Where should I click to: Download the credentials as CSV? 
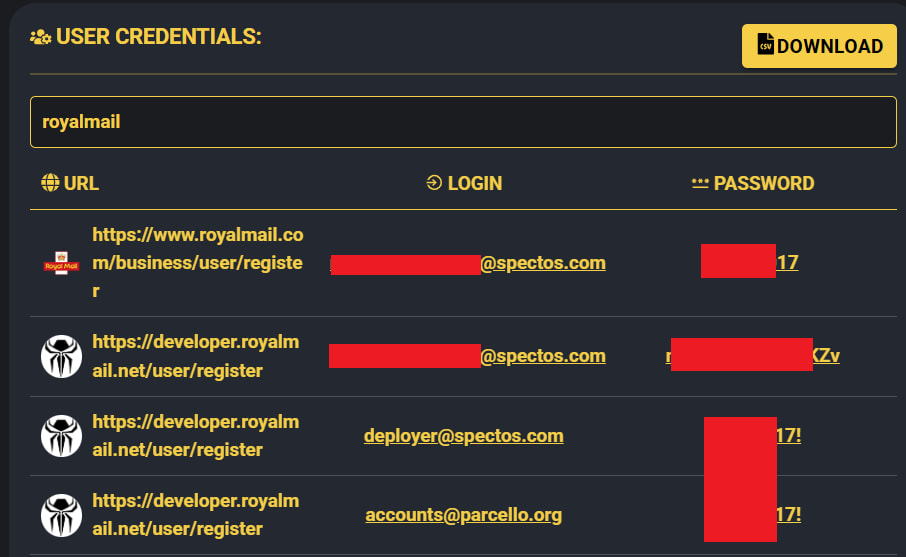click(x=819, y=46)
